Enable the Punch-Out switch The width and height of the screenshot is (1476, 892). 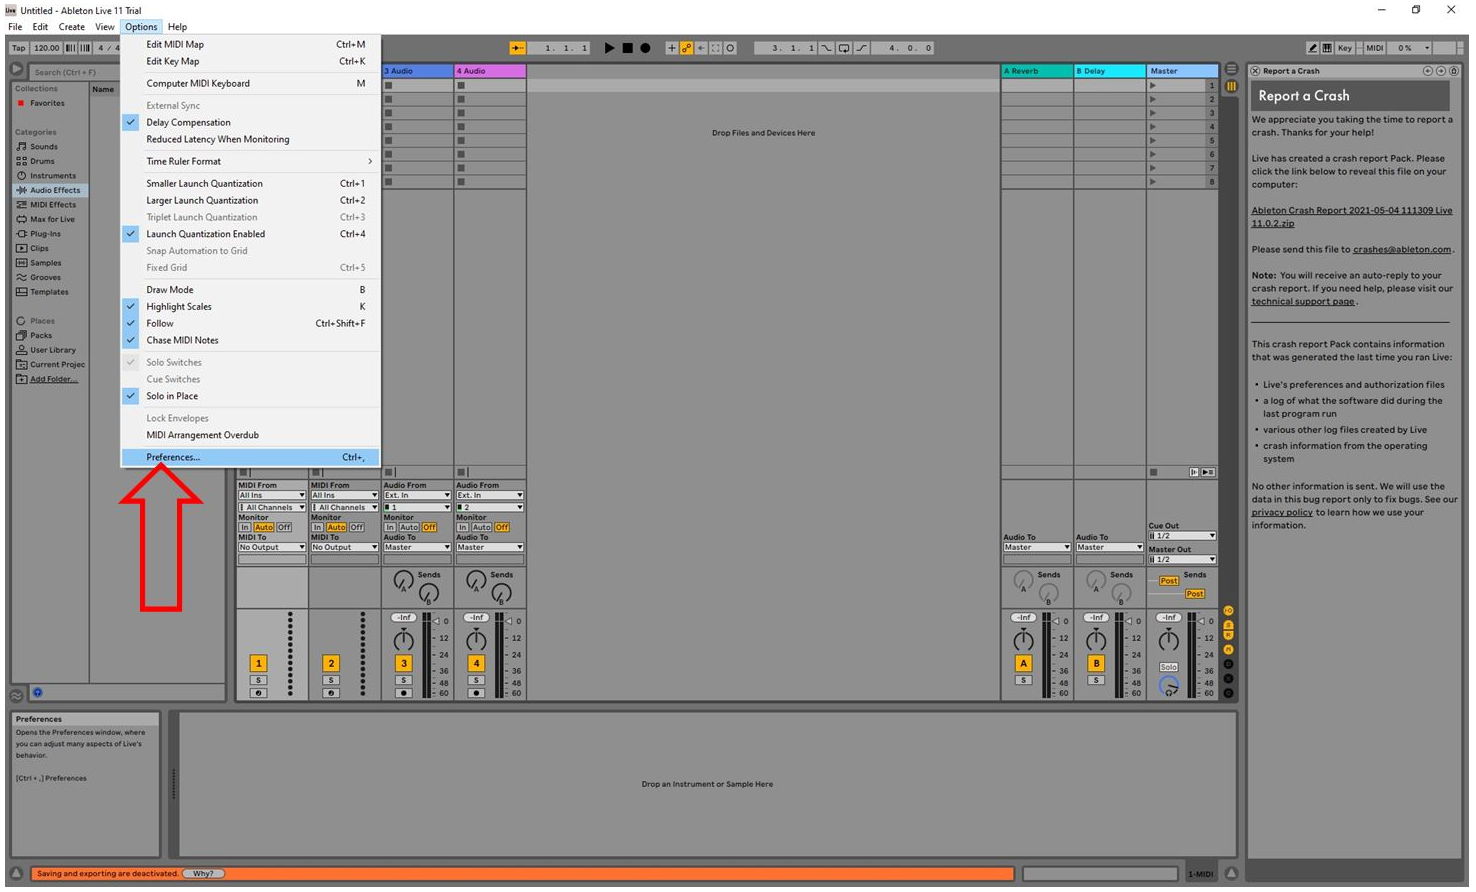(861, 48)
